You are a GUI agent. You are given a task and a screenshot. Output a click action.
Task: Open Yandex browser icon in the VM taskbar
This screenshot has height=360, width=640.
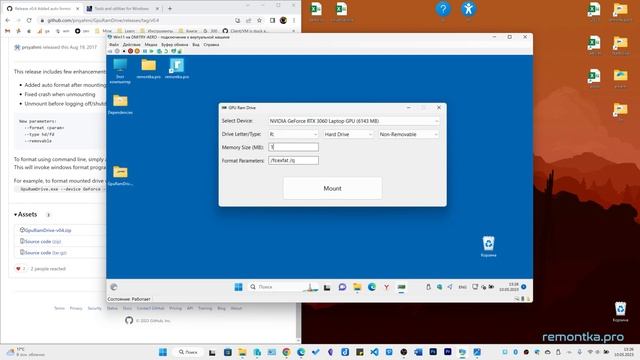(386, 287)
